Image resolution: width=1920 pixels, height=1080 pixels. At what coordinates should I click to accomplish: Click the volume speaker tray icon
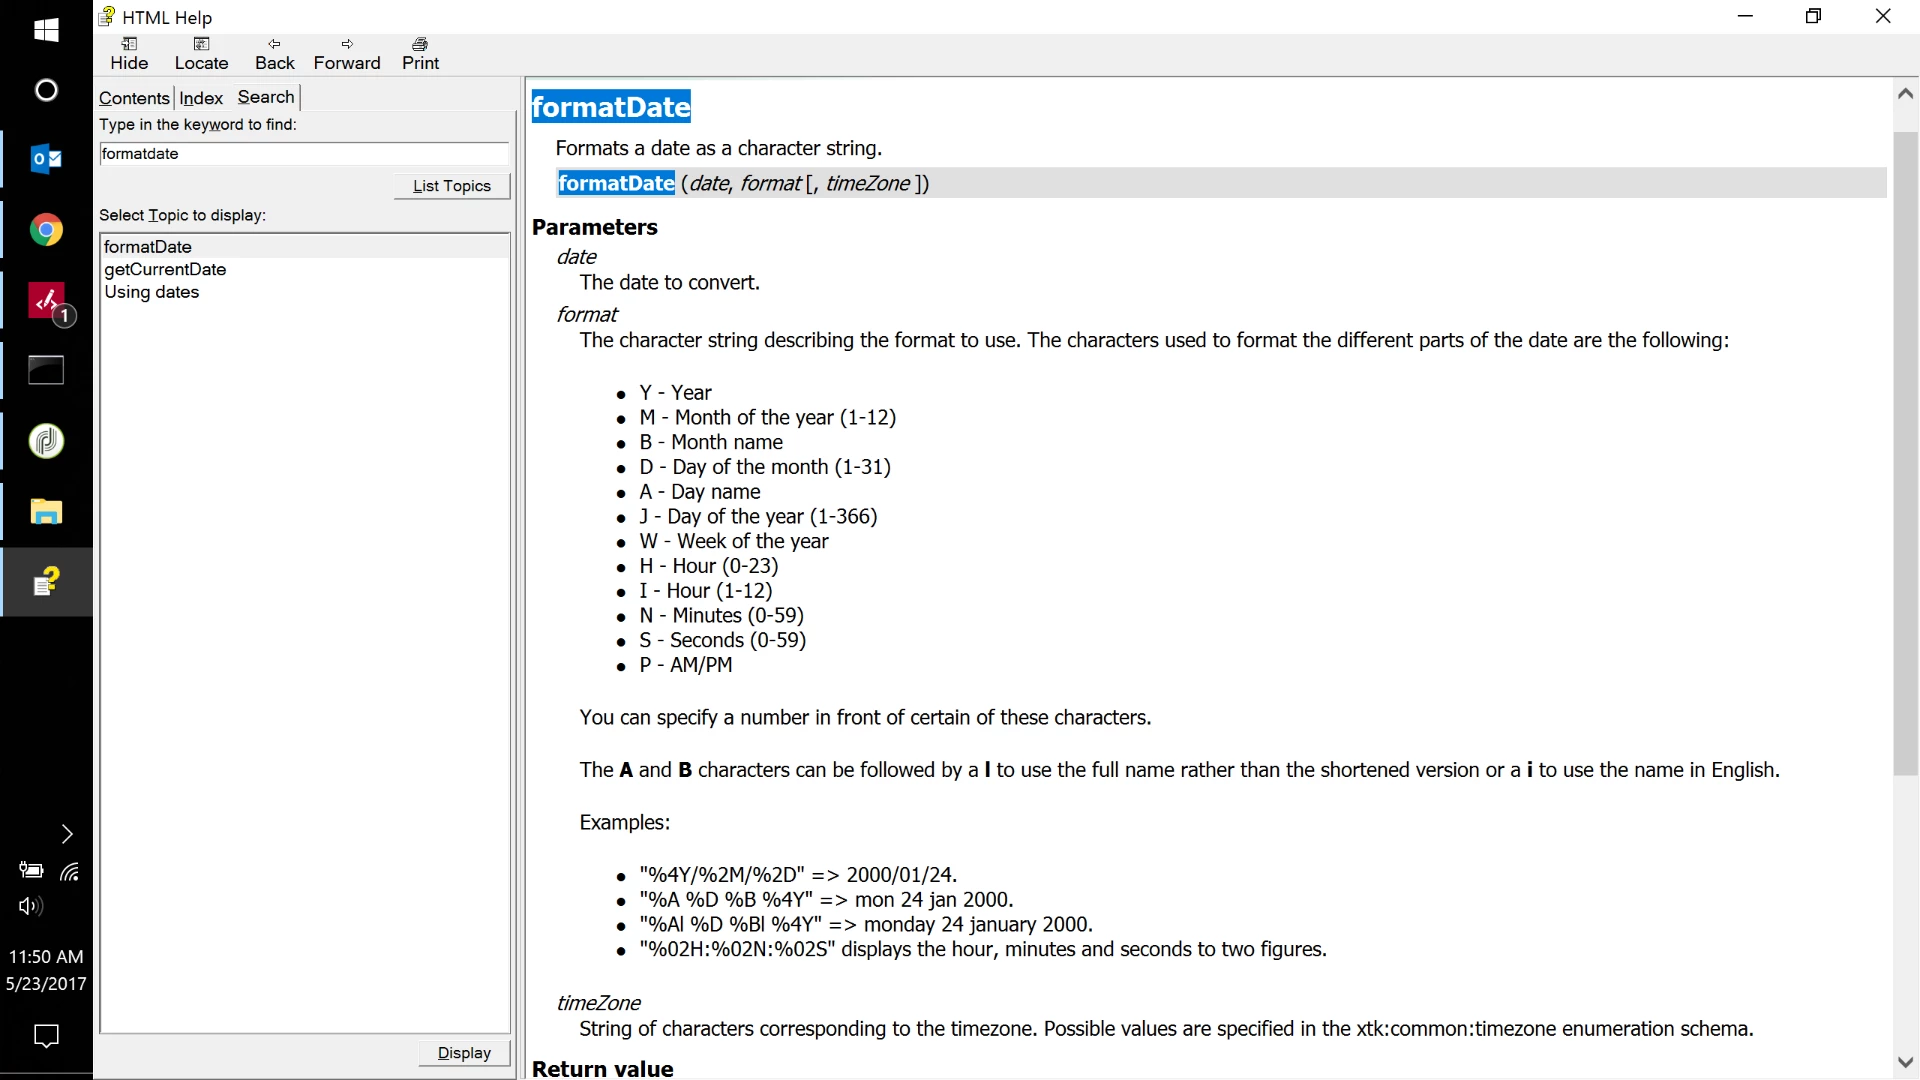(30, 906)
